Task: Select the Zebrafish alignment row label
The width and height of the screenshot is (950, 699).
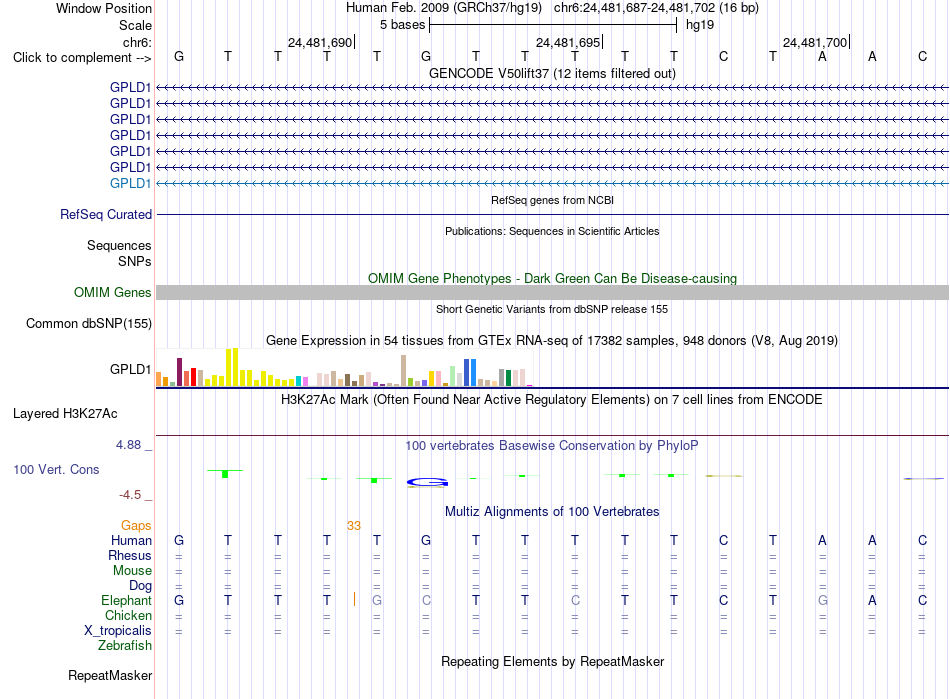Action: pyautogui.click(x=125, y=646)
